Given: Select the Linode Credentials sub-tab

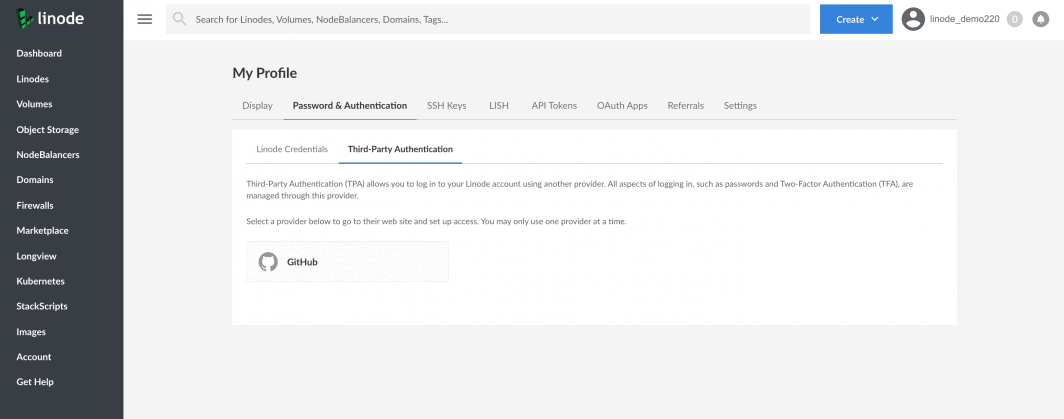Looking at the screenshot, I should 292,149.
